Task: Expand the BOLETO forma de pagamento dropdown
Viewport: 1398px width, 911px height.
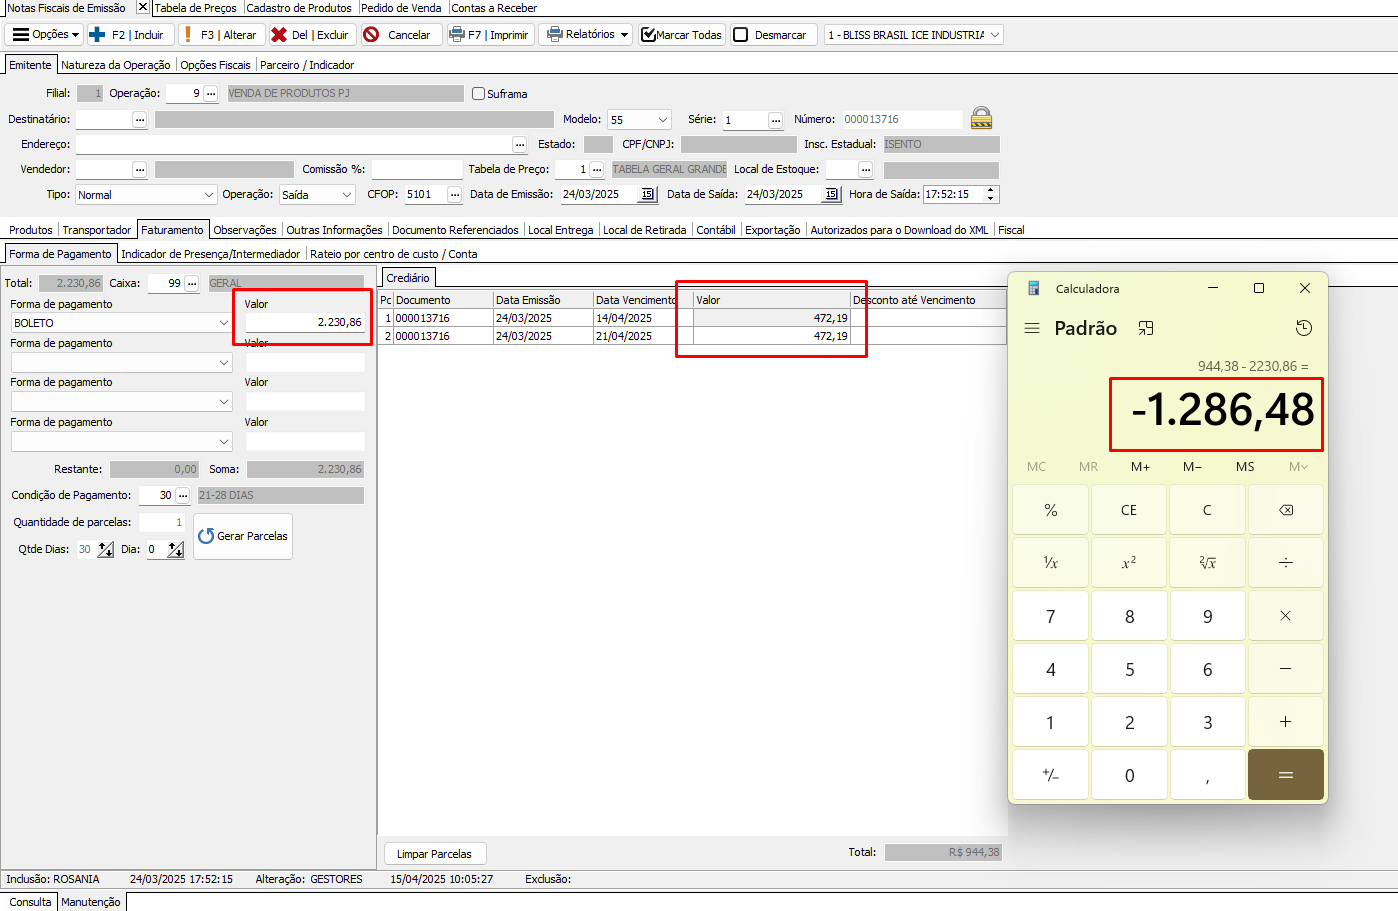Action: [223, 323]
